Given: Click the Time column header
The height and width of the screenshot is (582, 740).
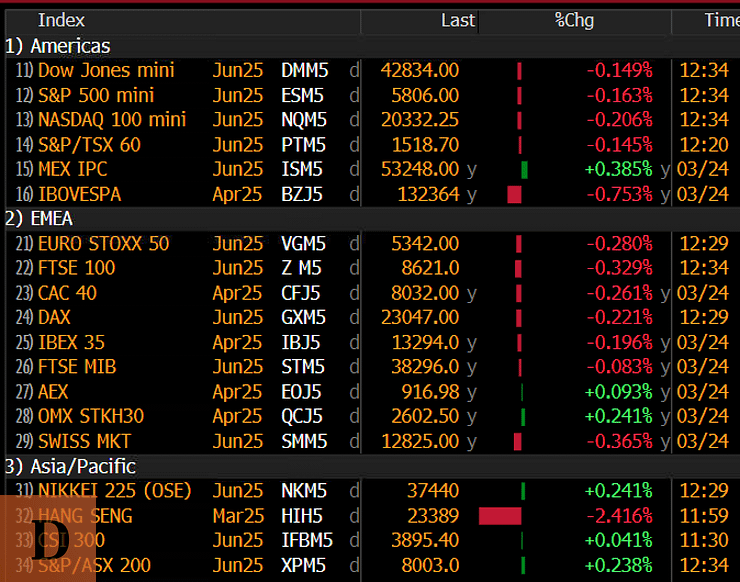Looking at the screenshot, I should pos(721,20).
